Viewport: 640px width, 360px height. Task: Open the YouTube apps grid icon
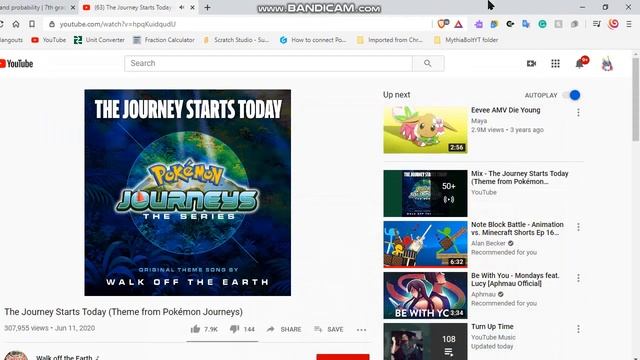tap(555, 63)
